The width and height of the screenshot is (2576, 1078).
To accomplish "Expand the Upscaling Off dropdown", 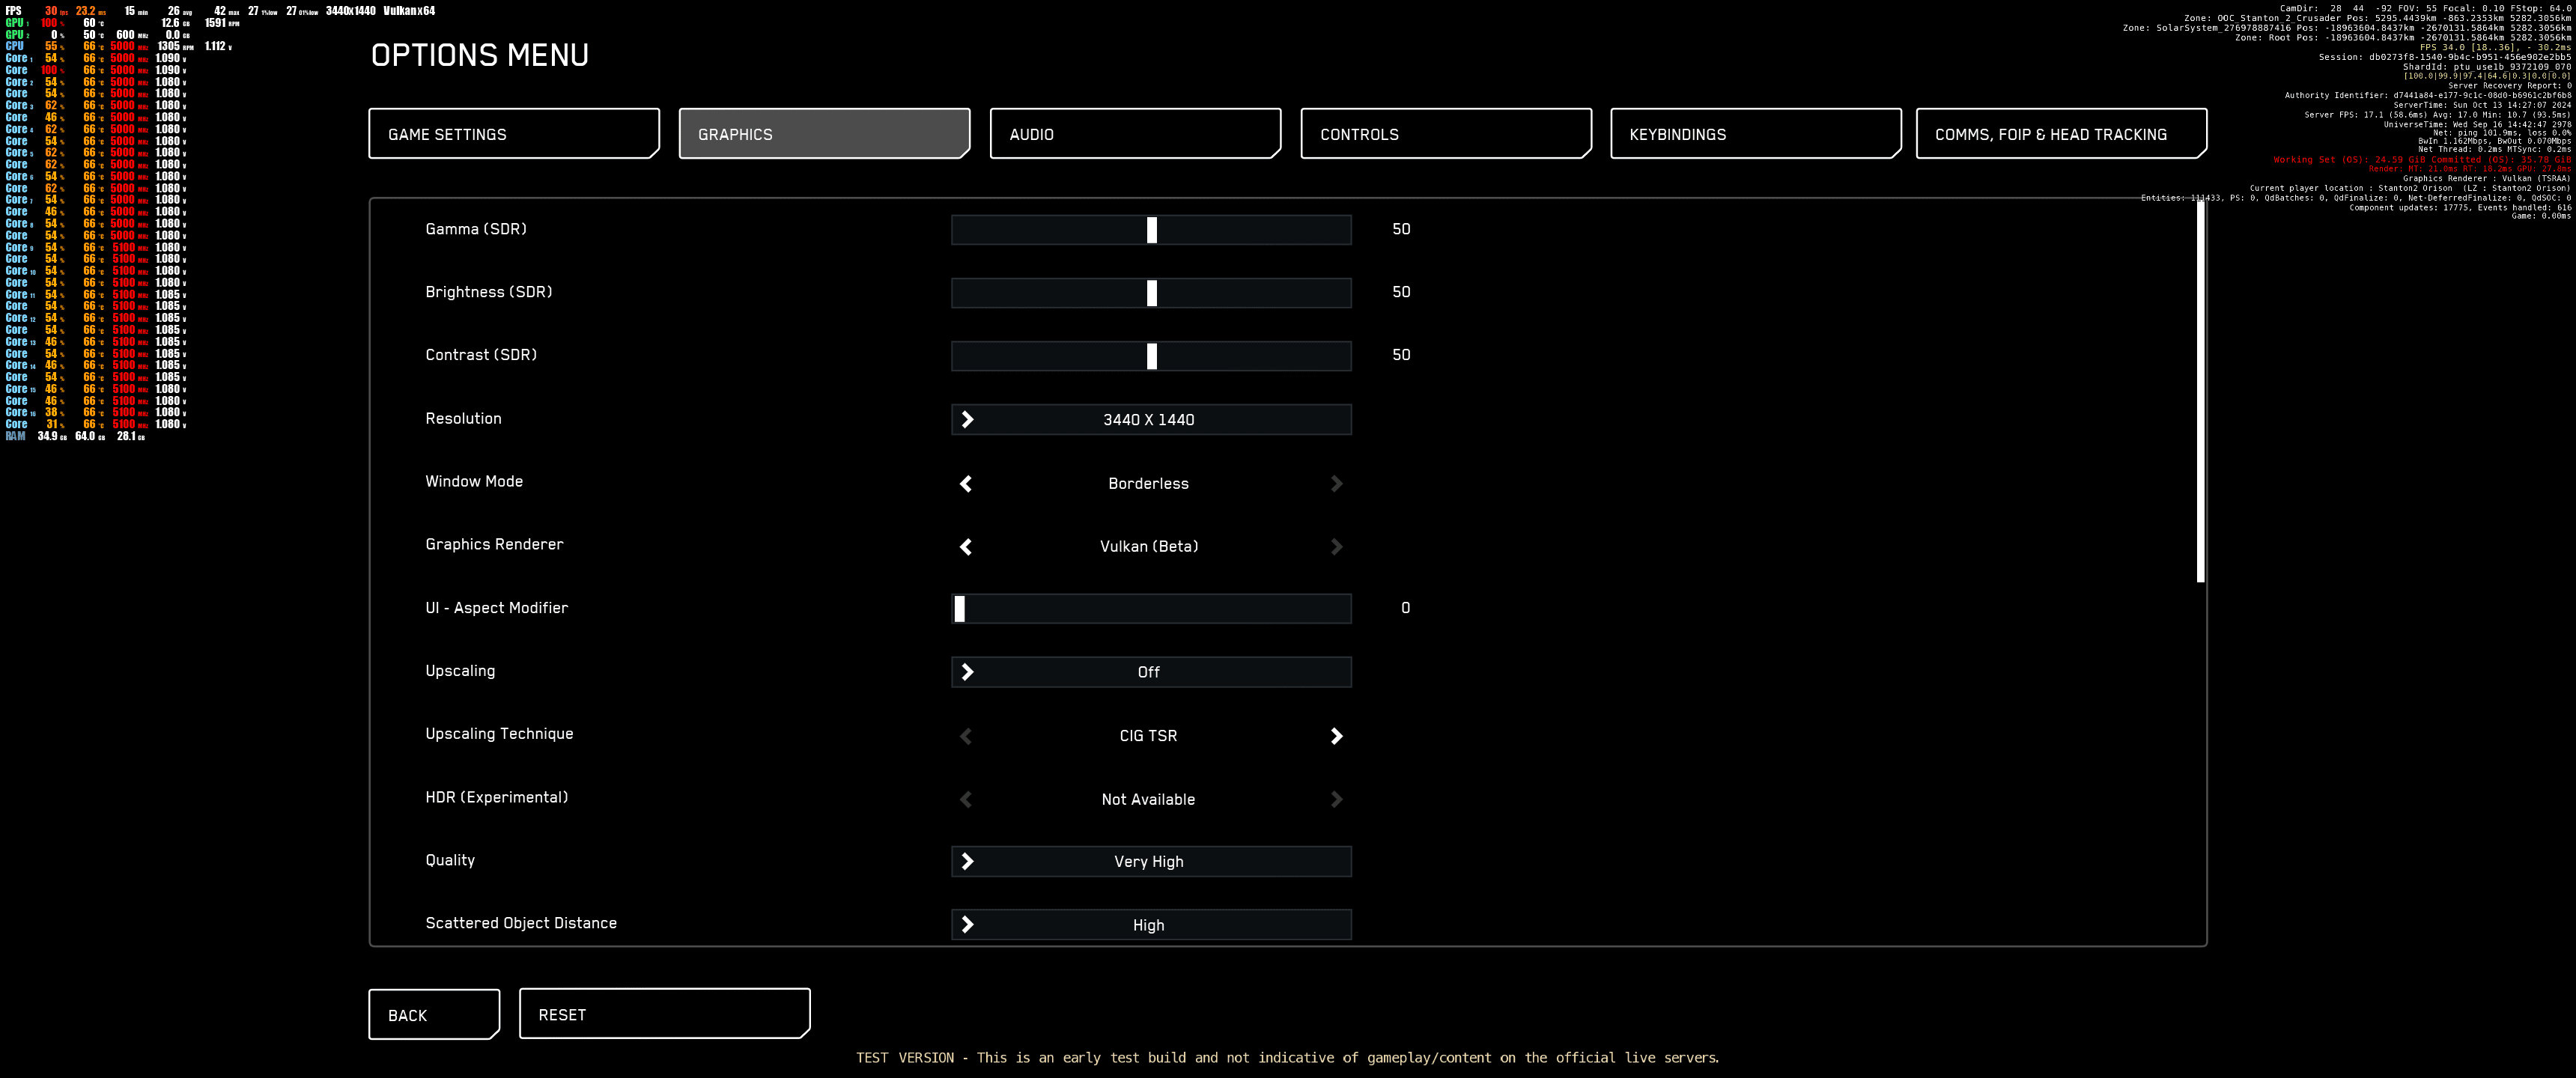I will click(x=1150, y=672).
